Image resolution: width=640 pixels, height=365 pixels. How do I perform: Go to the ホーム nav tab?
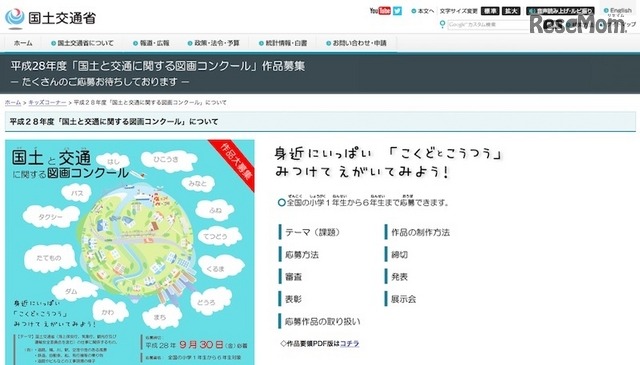(23, 43)
